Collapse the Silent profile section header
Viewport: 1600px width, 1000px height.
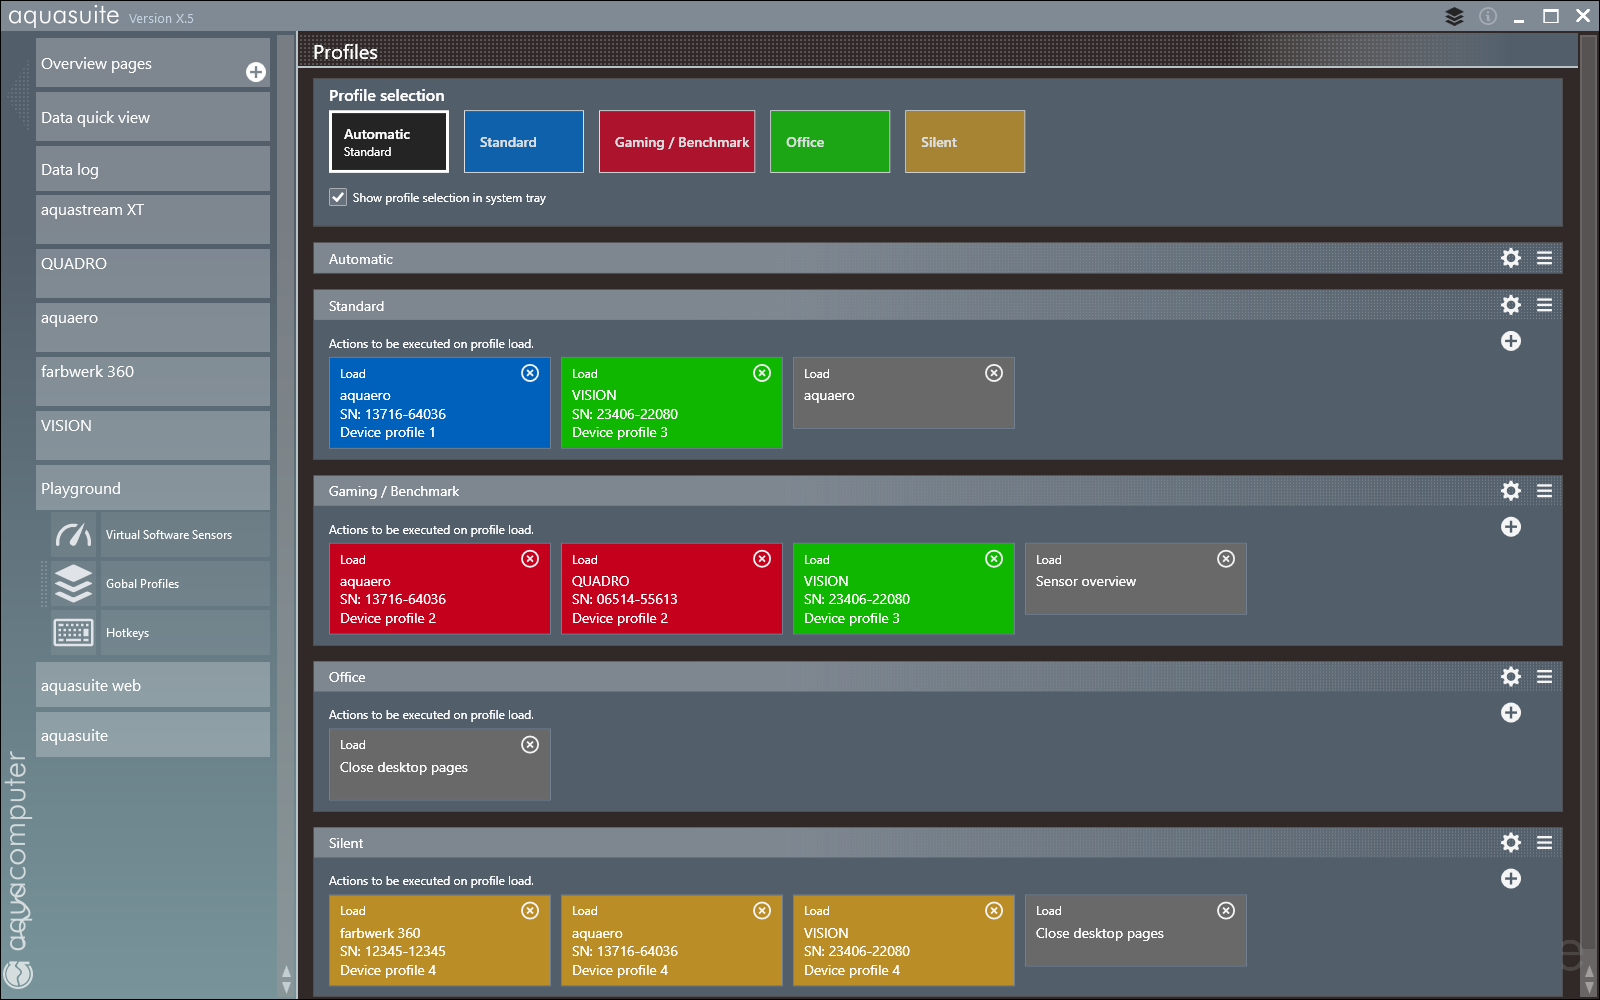938,843
